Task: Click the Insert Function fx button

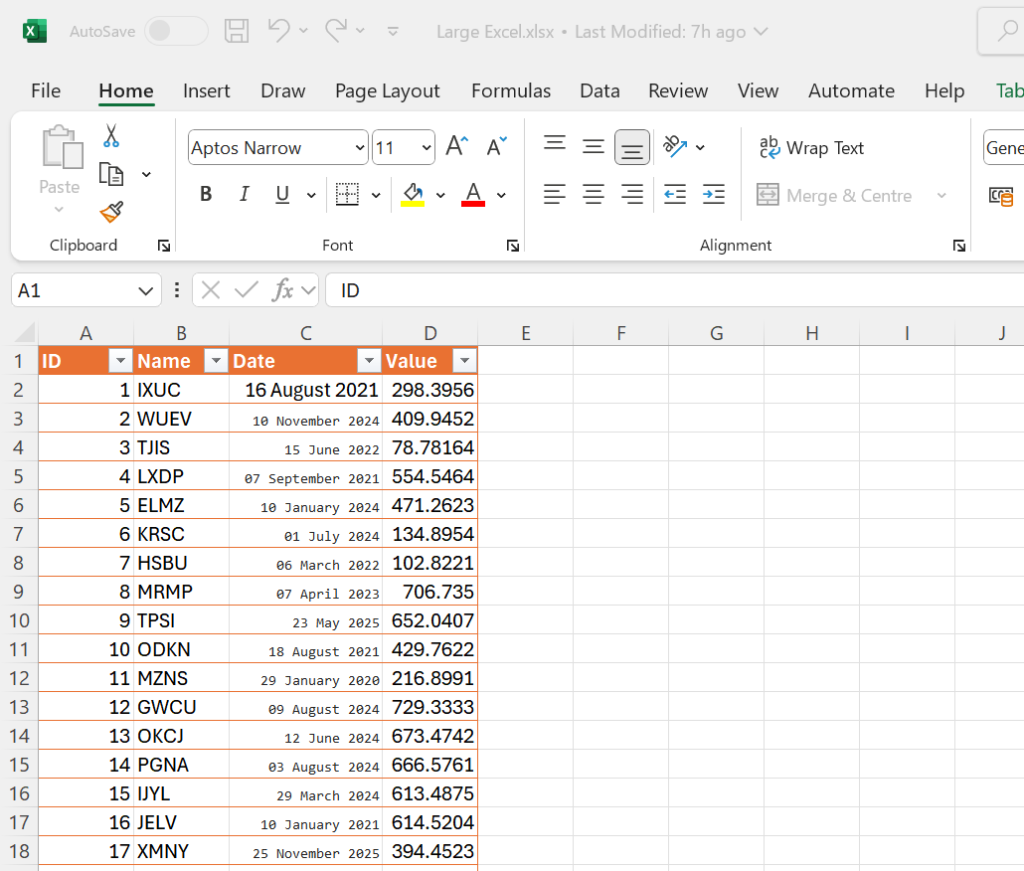Action: pyautogui.click(x=282, y=290)
